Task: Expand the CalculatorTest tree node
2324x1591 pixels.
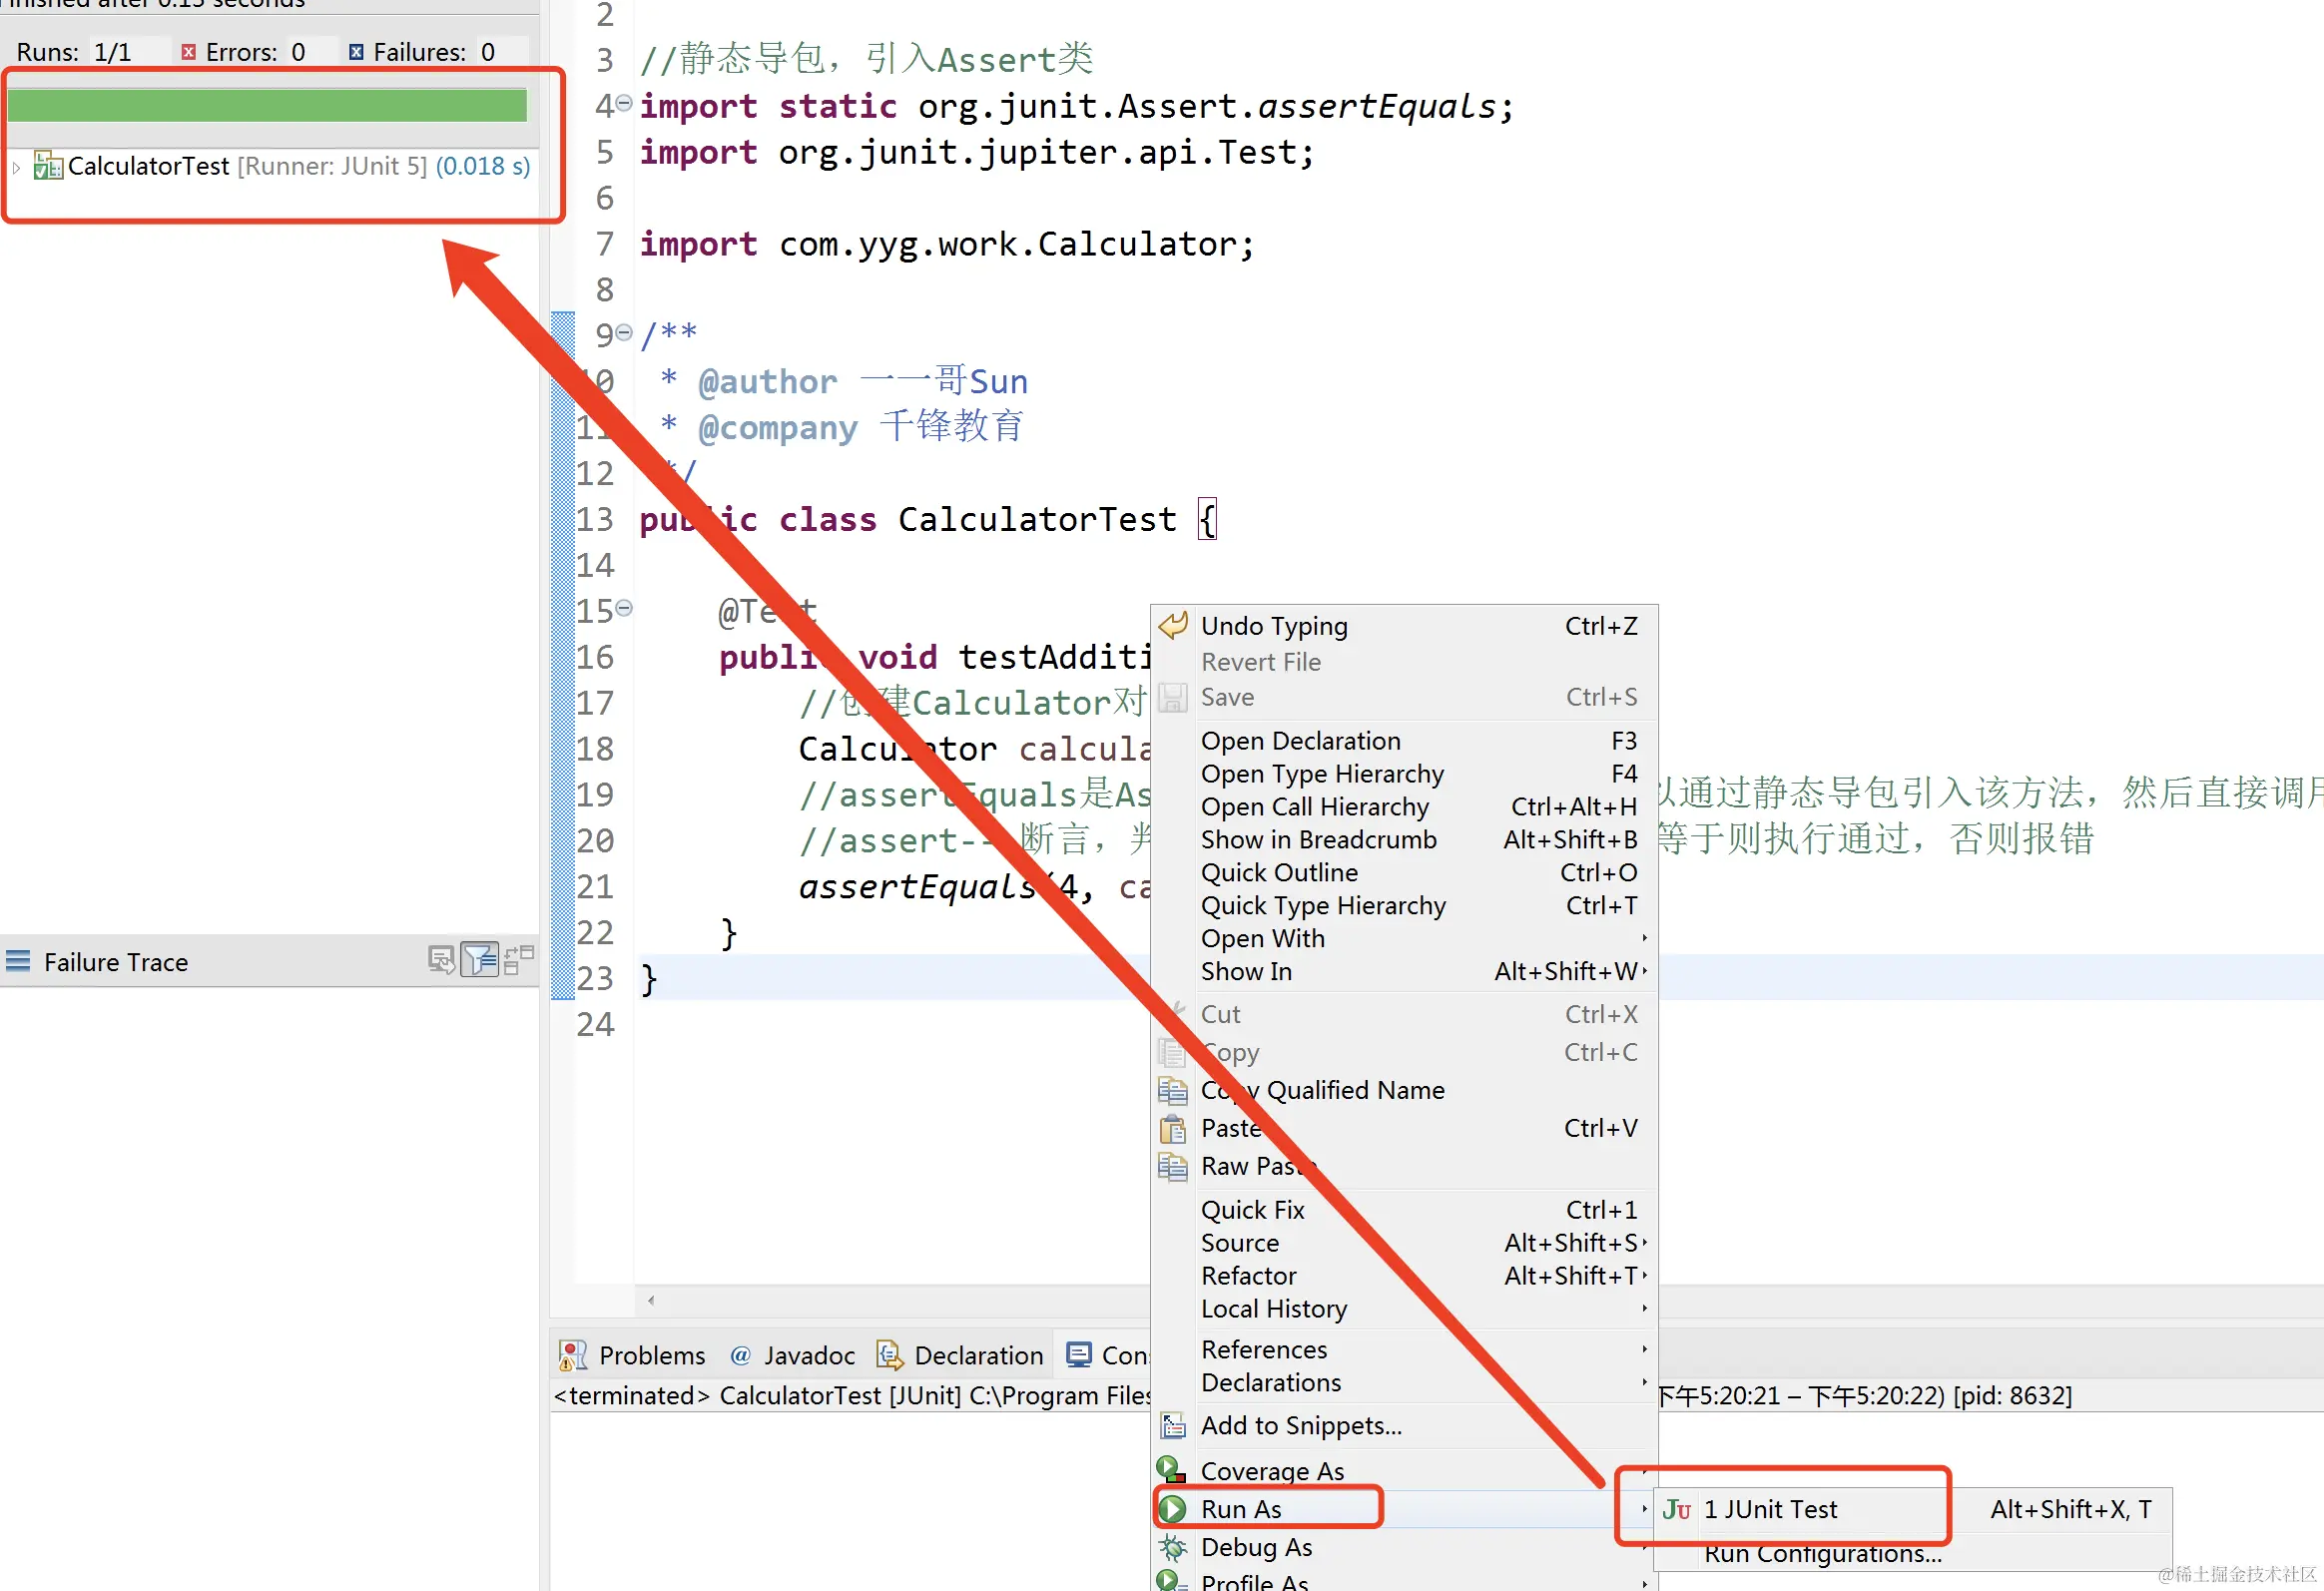Action: click(16, 167)
